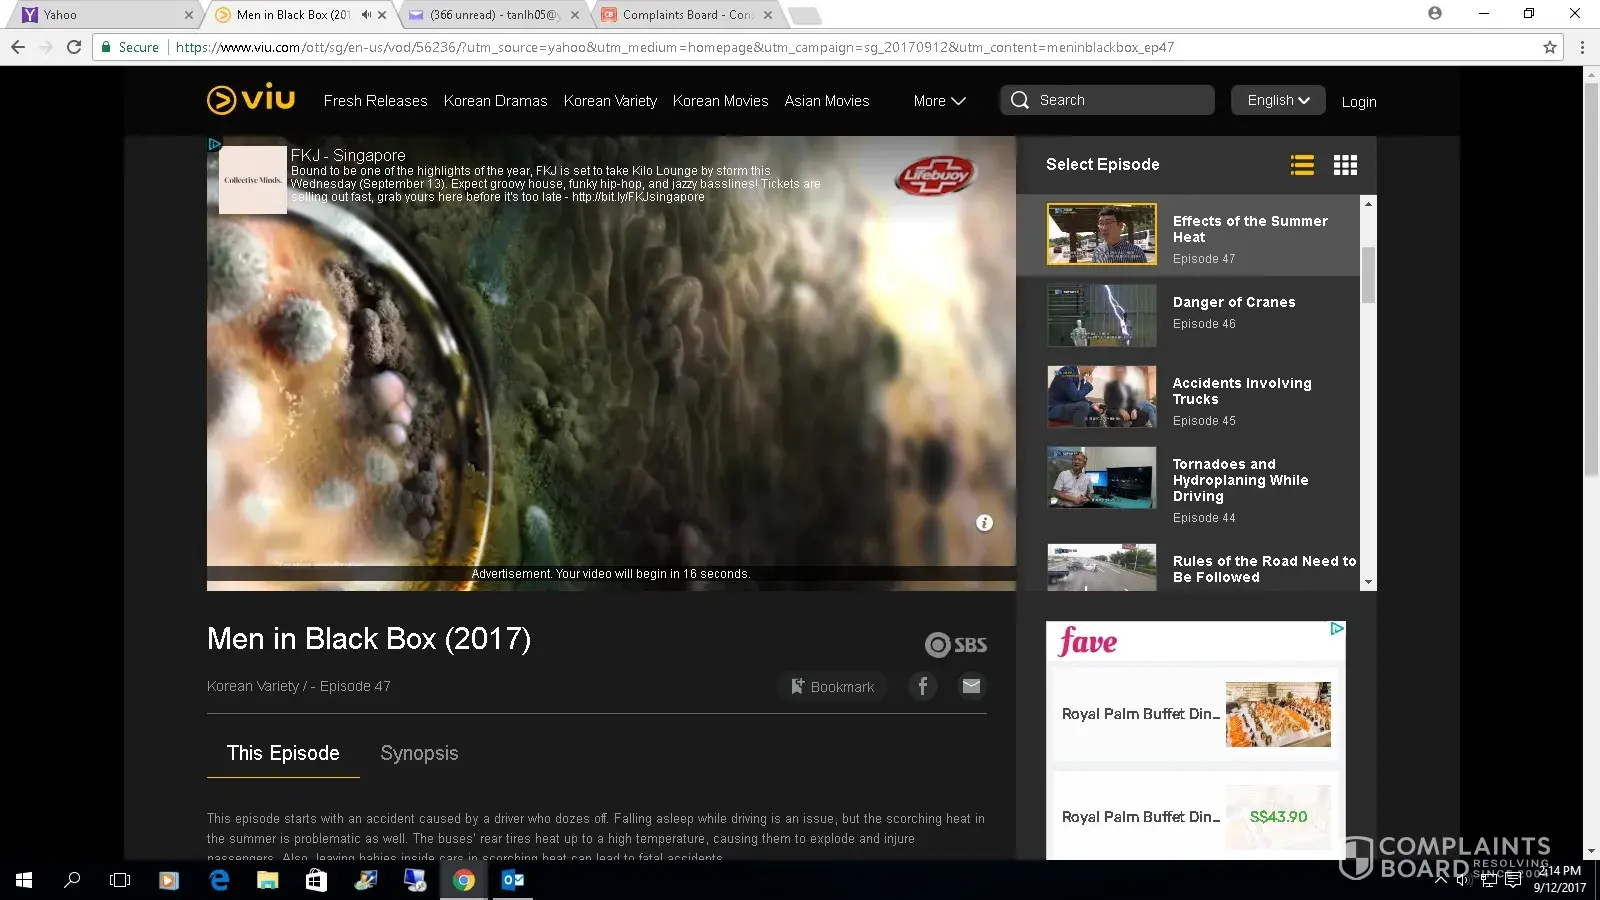
Task: Mute the Men in Black Box tab
Action: [366, 15]
